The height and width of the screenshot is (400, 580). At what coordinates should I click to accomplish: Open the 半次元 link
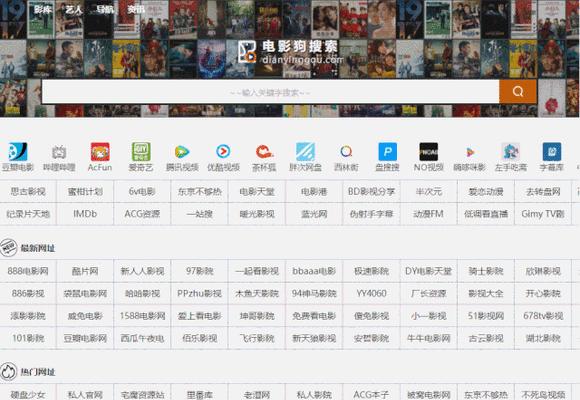[429, 191]
